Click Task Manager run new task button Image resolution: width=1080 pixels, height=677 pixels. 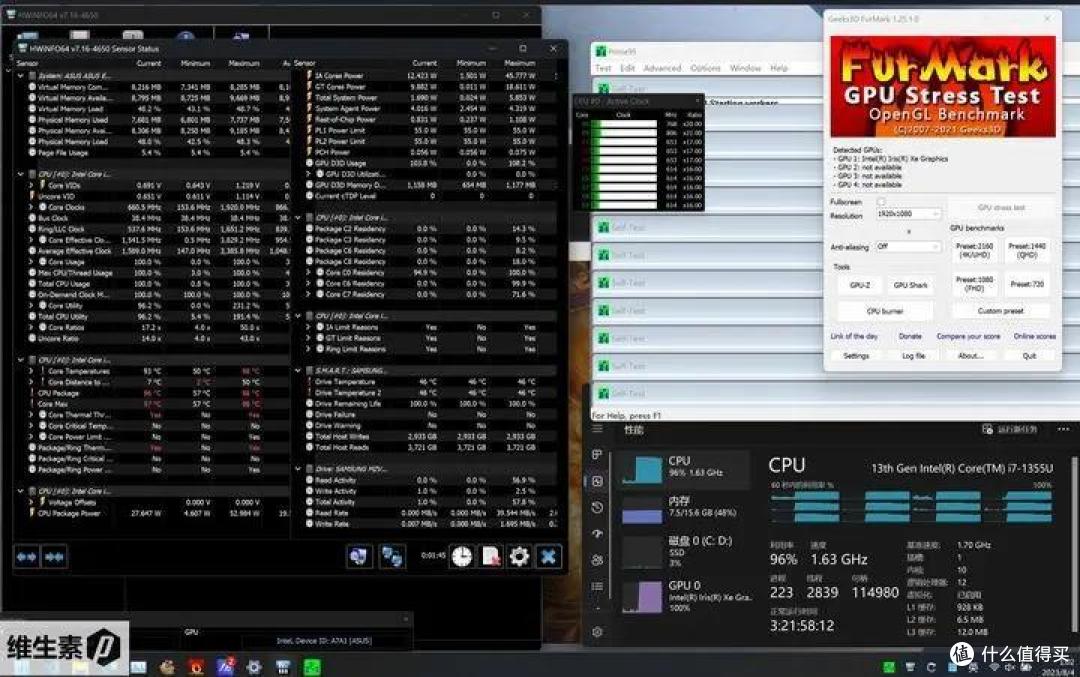pos(1010,429)
